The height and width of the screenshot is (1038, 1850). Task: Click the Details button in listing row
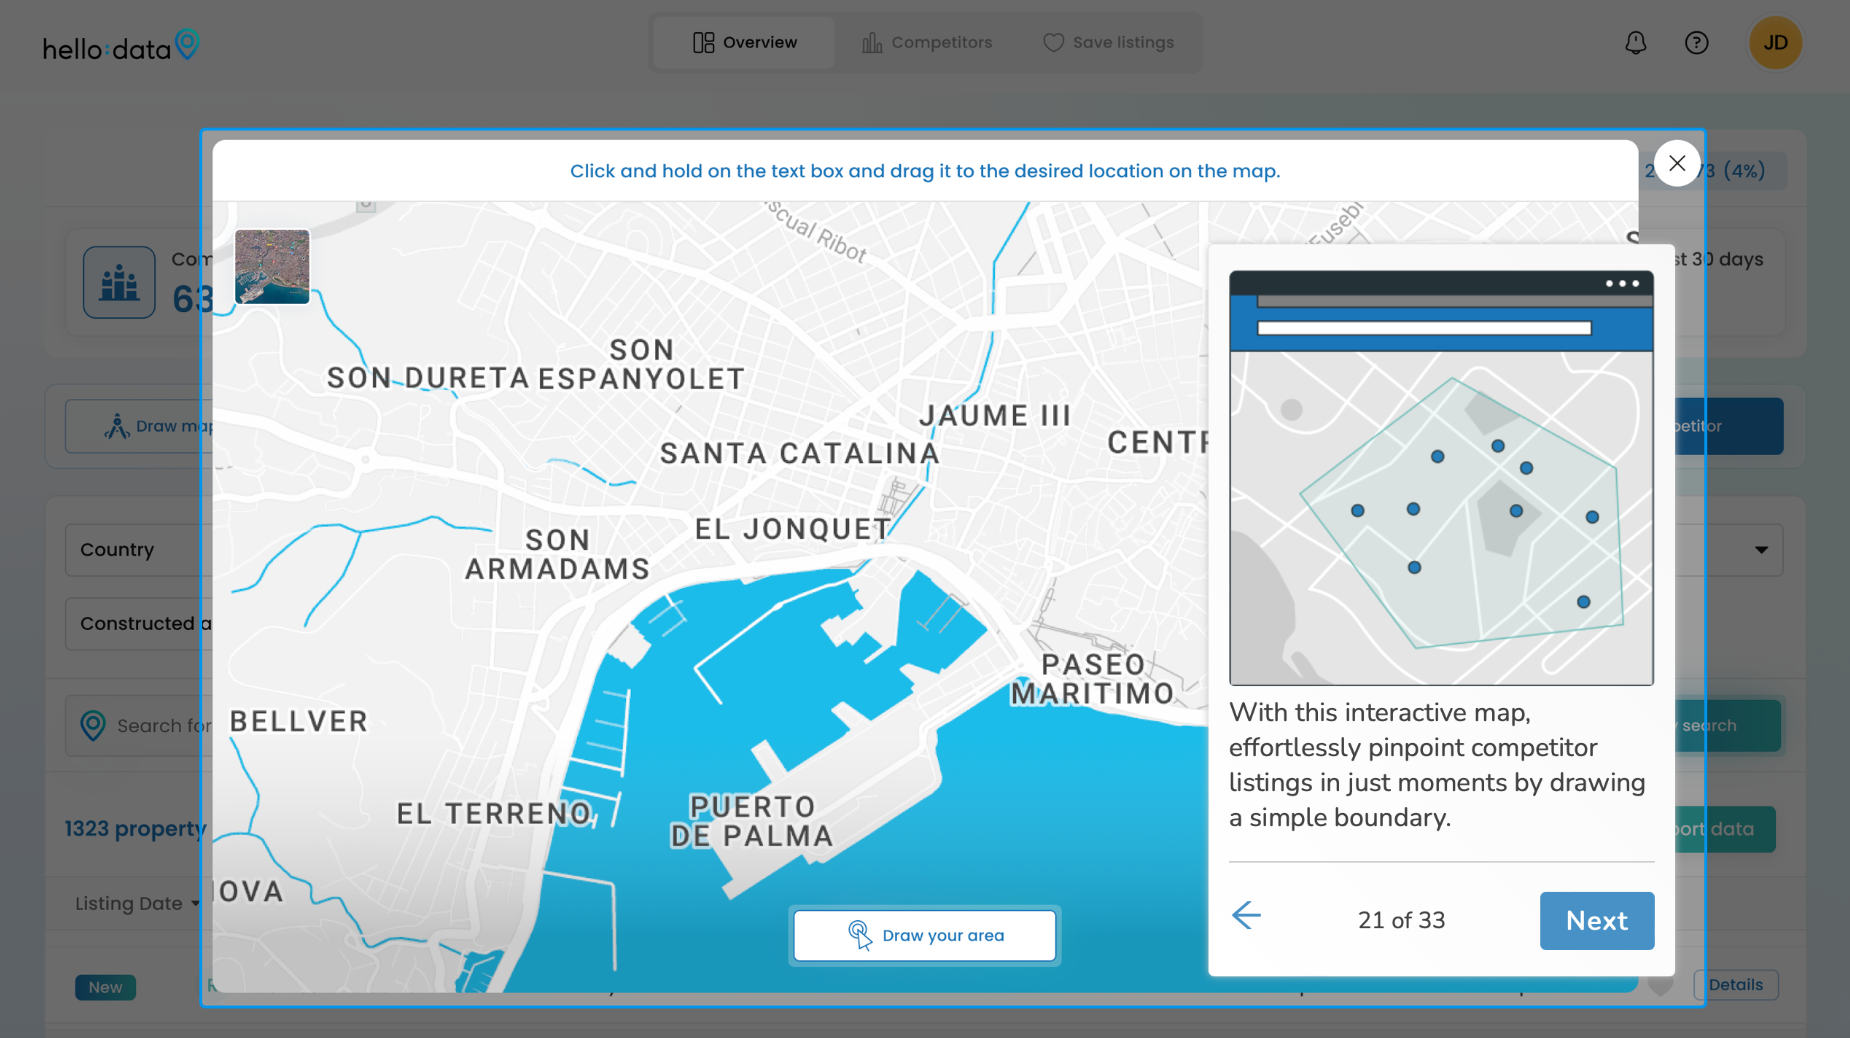point(1735,985)
